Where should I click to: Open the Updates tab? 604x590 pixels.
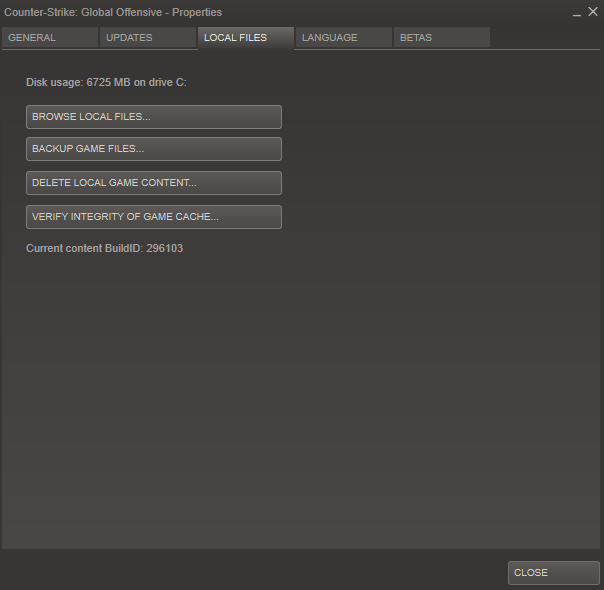pos(148,37)
